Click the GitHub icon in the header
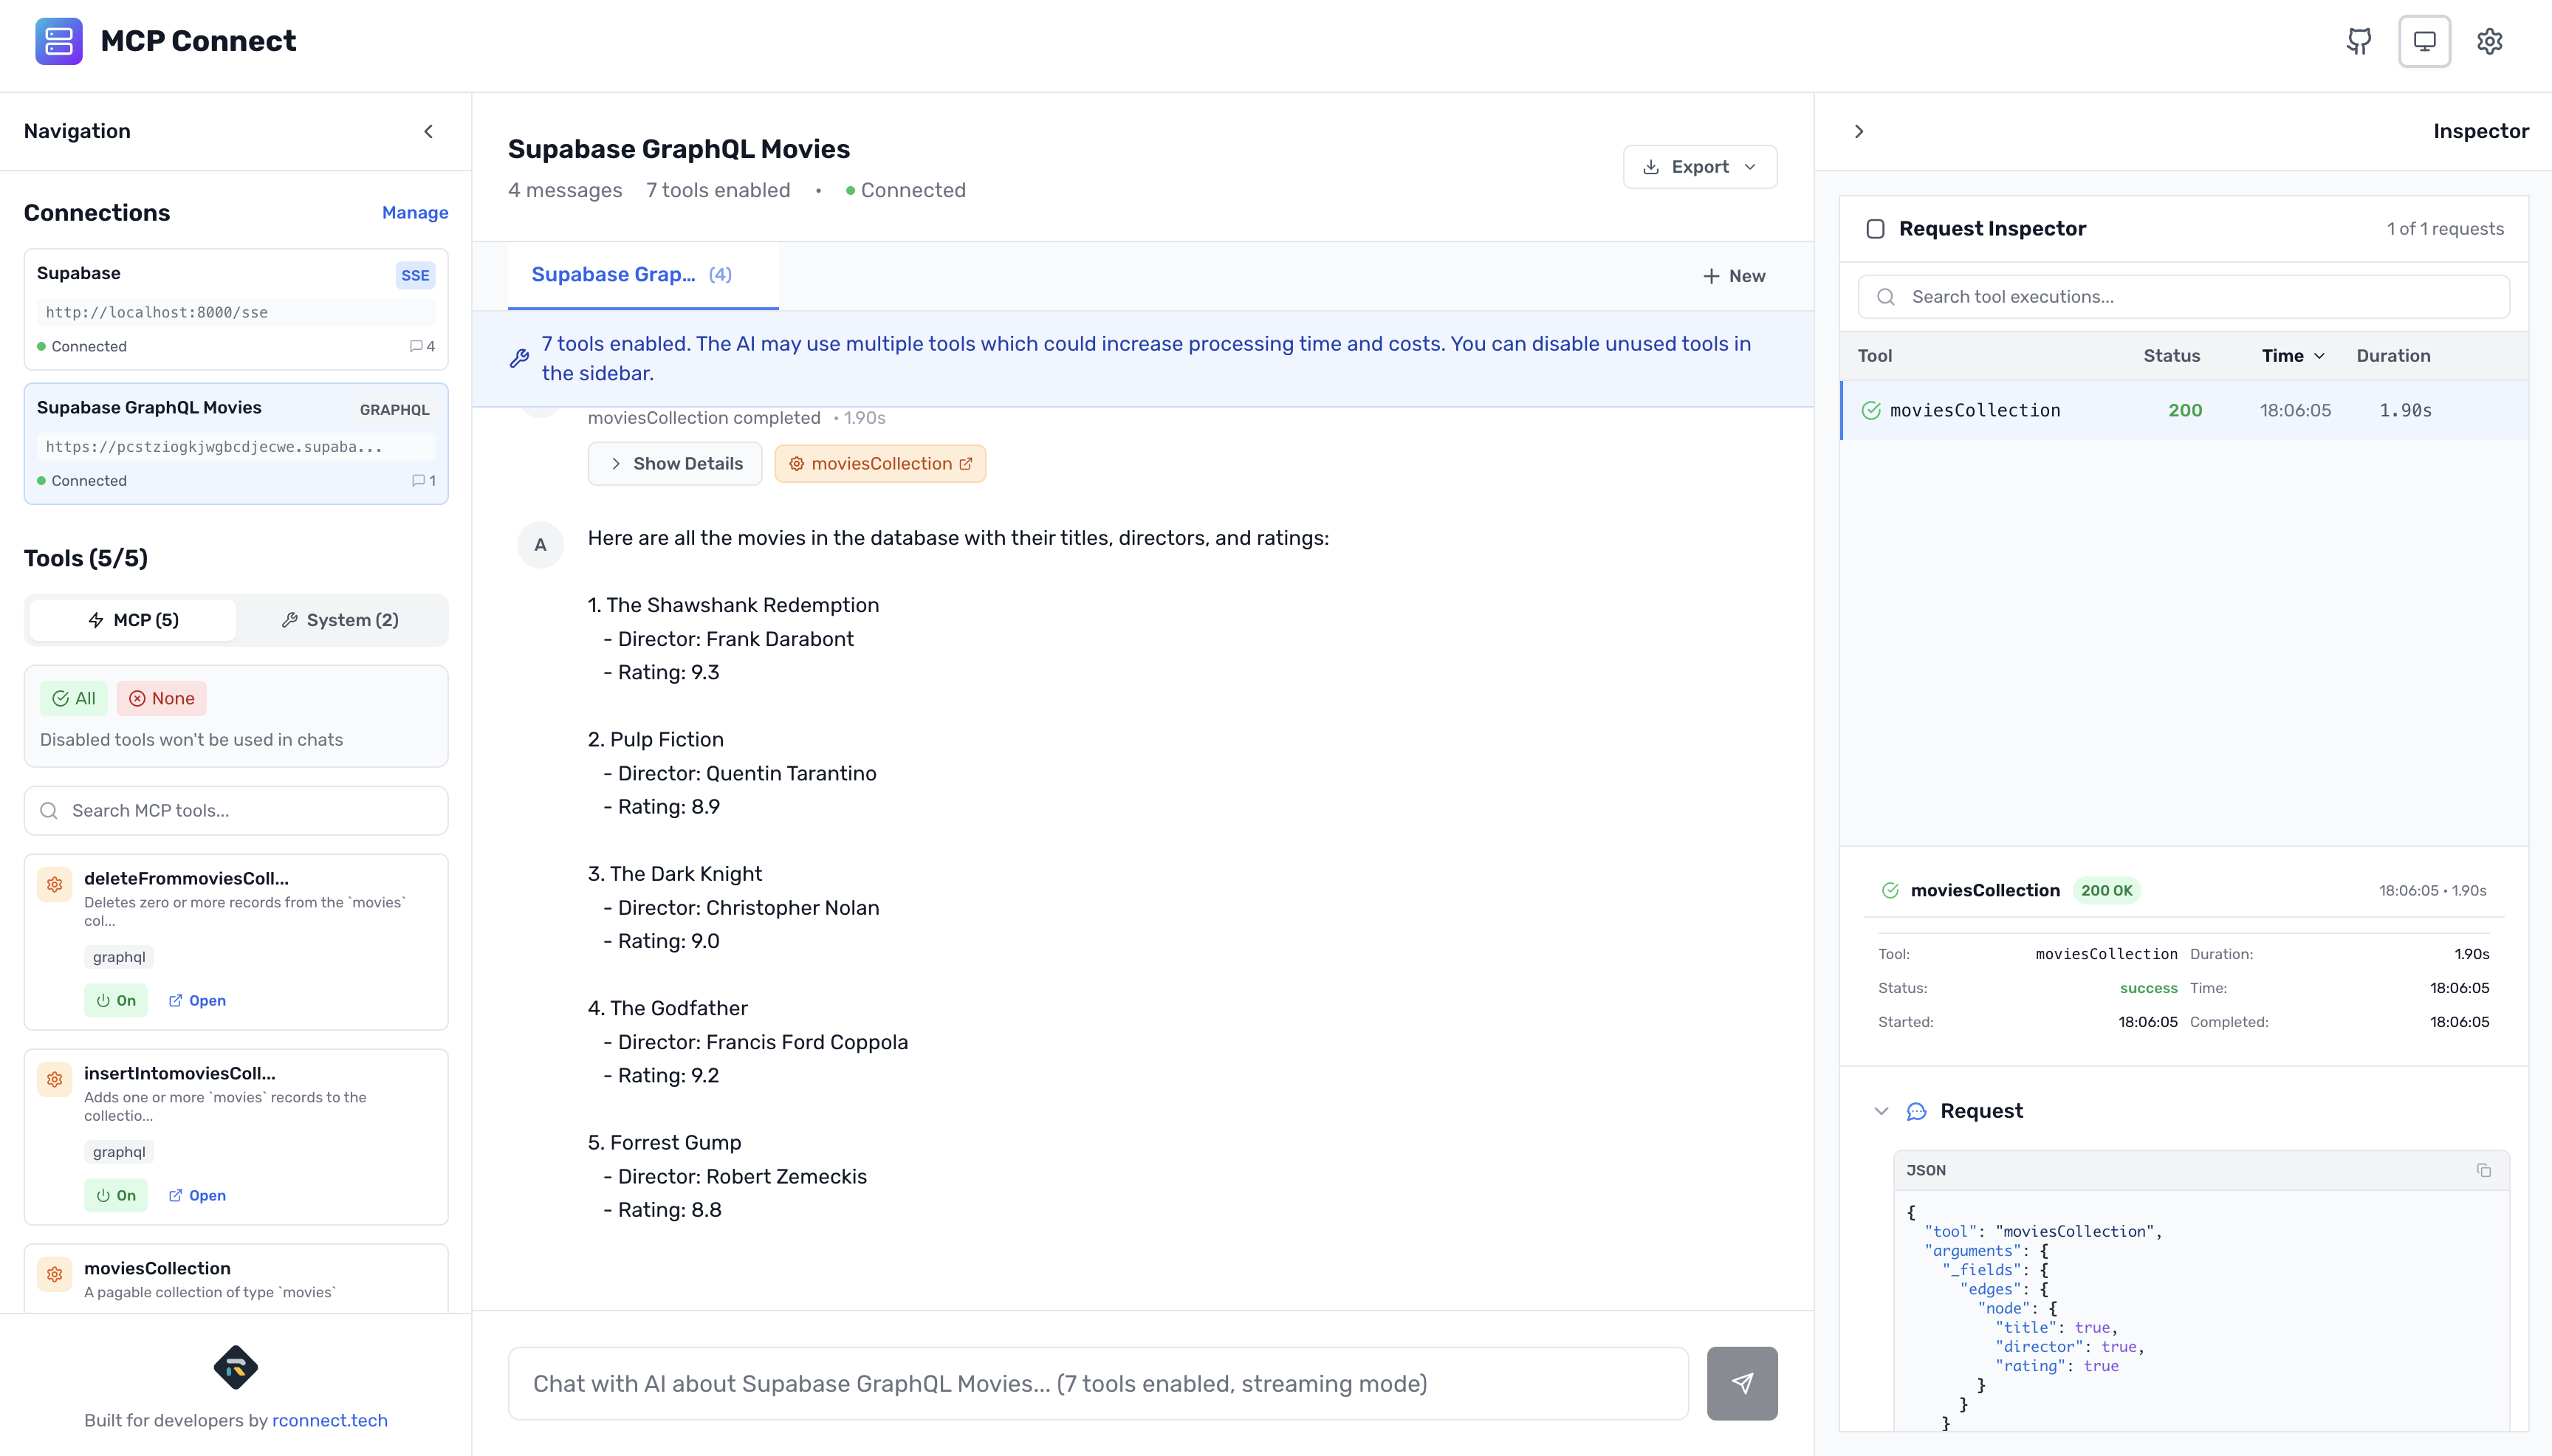 coord(2358,40)
